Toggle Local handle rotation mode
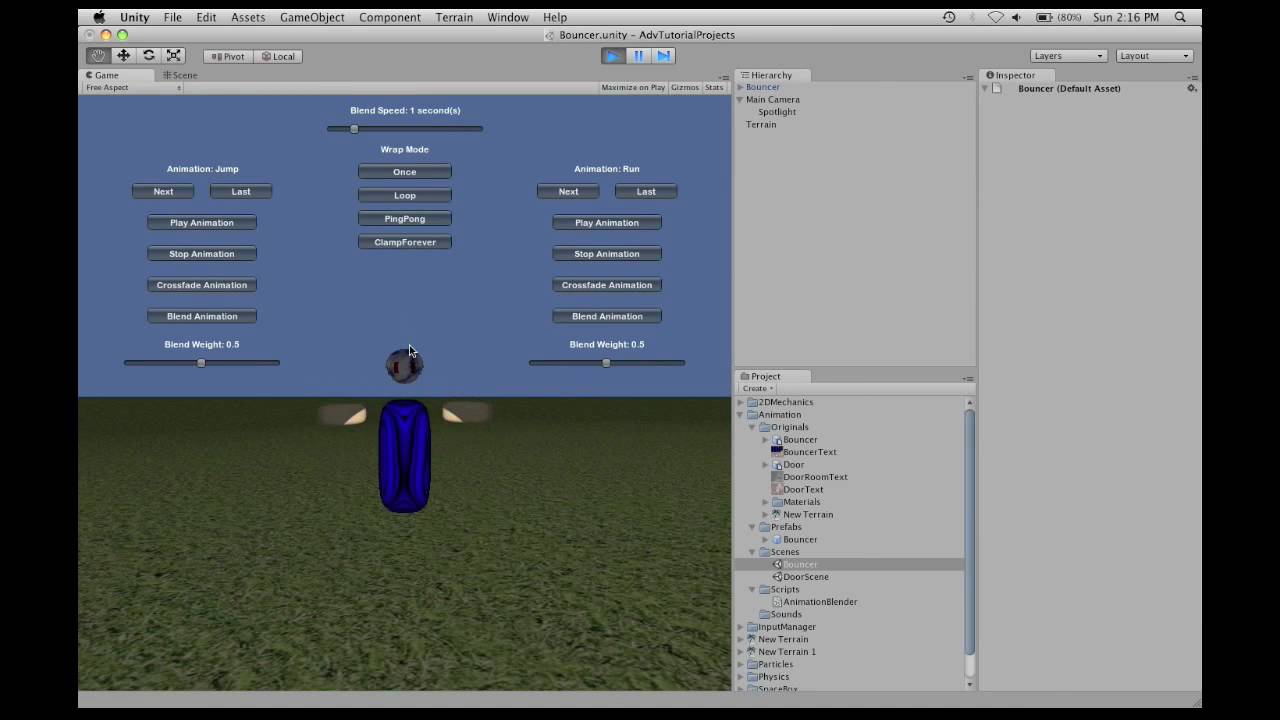 point(278,56)
